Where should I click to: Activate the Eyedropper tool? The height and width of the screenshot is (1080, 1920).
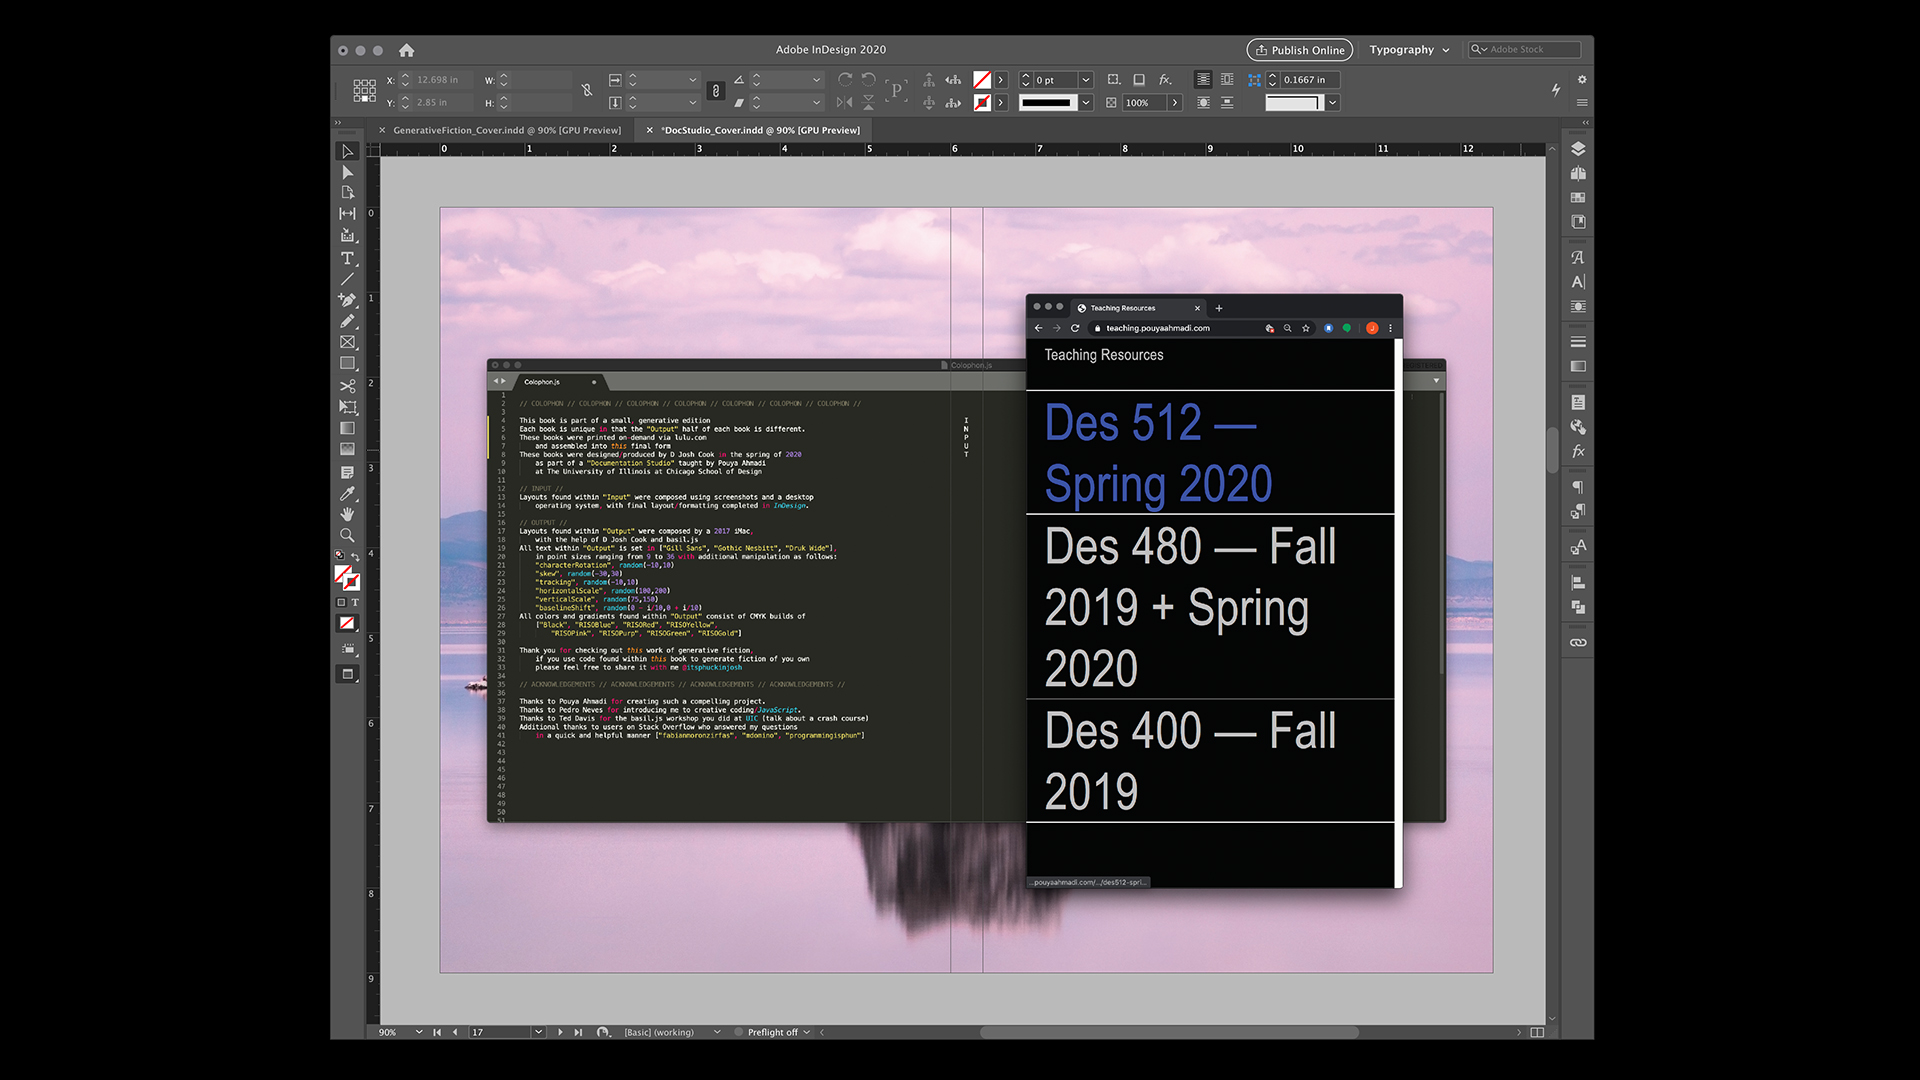[347, 493]
